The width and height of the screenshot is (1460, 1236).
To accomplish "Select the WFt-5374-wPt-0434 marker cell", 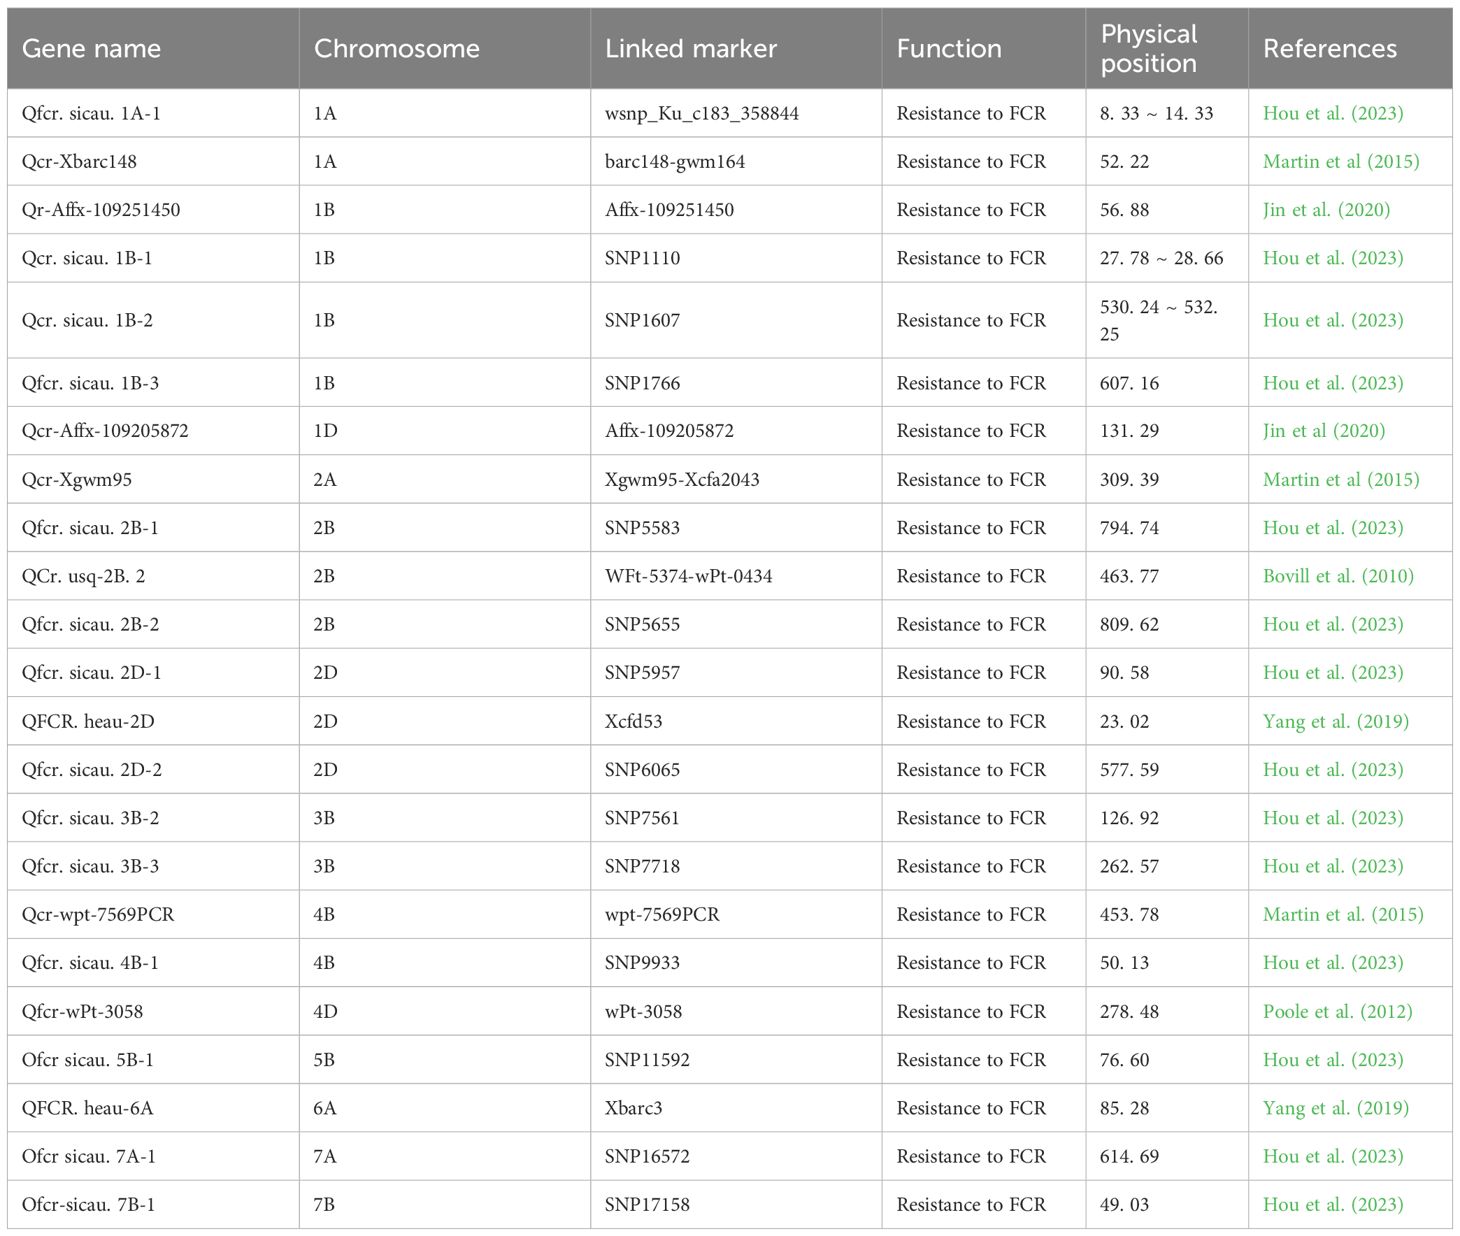I will (x=688, y=576).
